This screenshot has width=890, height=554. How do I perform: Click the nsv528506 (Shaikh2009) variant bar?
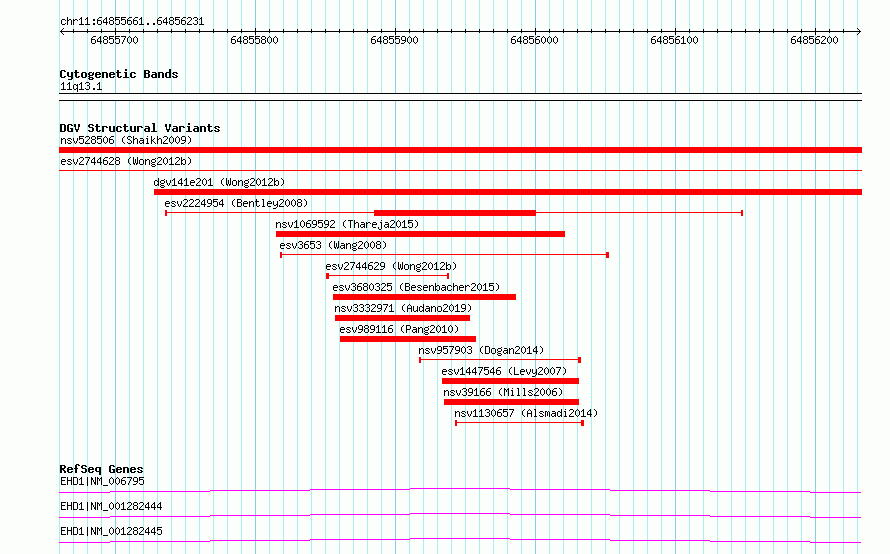click(460, 150)
